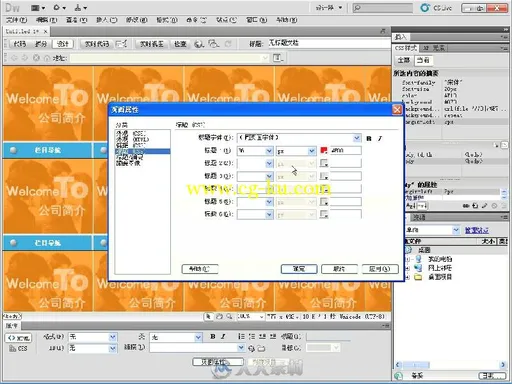Click the Heading 5 color swatch
The width and height of the screenshot is (512, 384).
[324, 202]
